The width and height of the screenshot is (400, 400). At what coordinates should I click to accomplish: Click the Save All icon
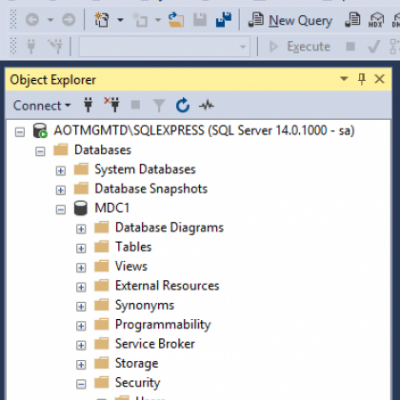[x=224, y=20]
